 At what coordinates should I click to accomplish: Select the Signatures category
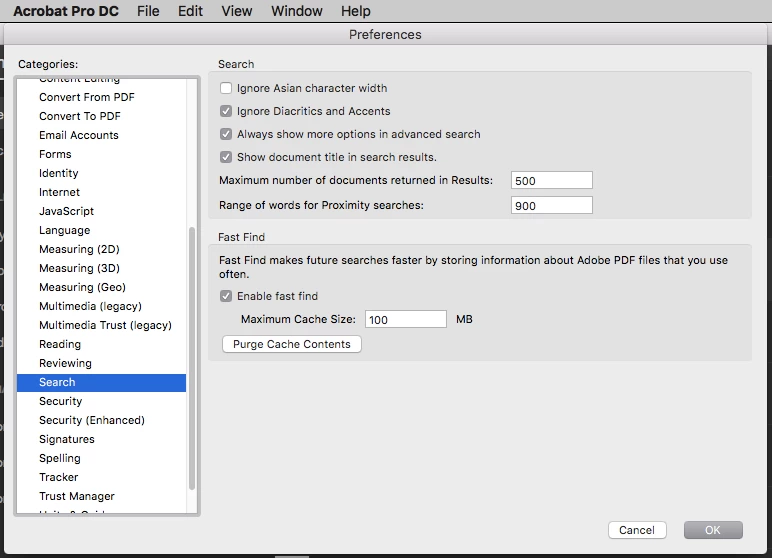coord(101,439)
